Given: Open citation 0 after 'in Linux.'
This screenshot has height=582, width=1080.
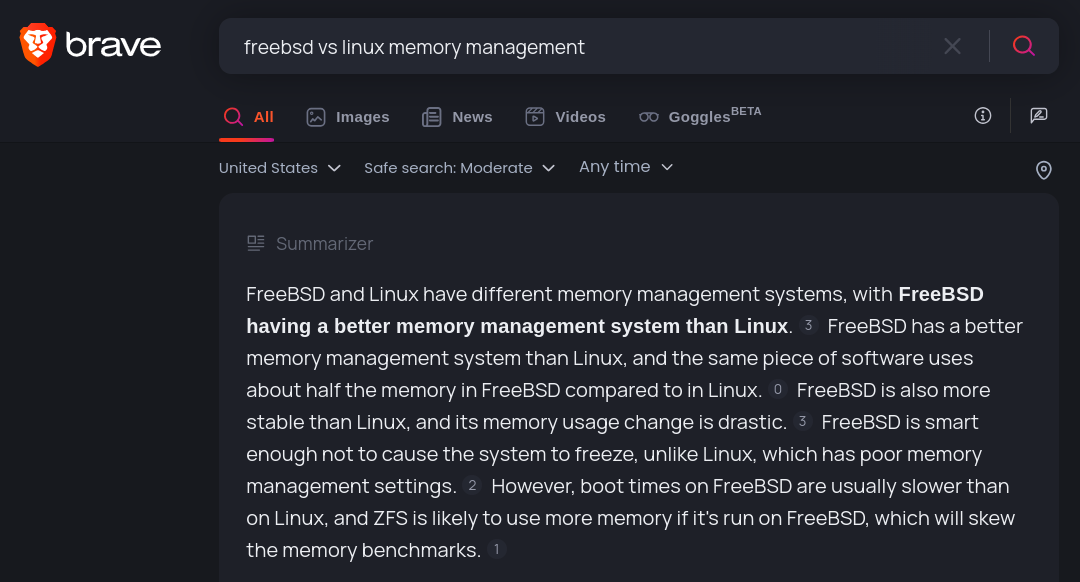Looking at the screenshot, I should (778, 390).
